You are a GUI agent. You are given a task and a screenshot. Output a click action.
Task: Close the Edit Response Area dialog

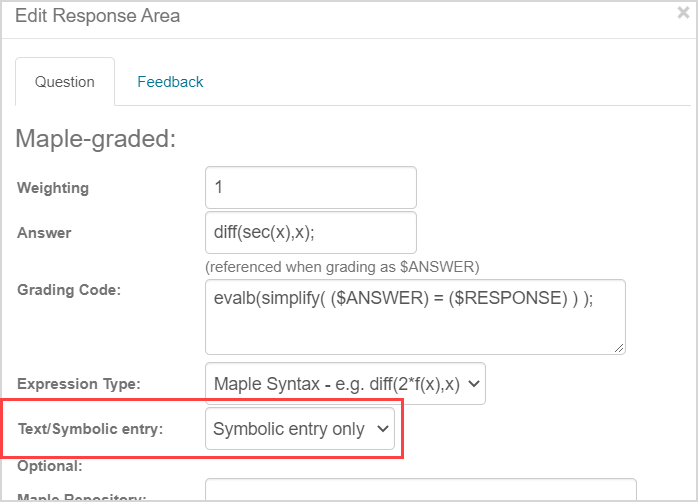[683, 14]
